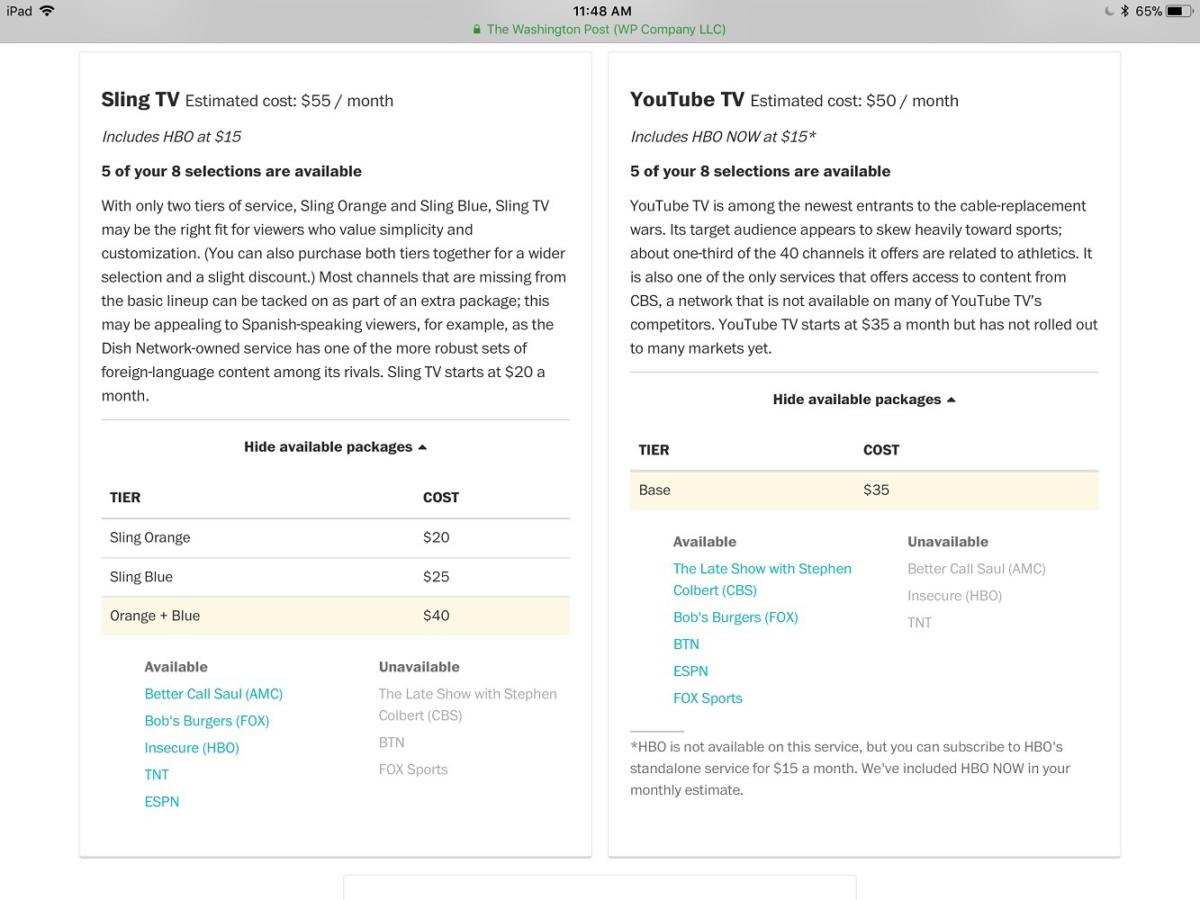Open Bob's Burgers (FOX) under YouTube Available
The height and width of the screenshot is (900, 1200).
click(x=735, y=617)
